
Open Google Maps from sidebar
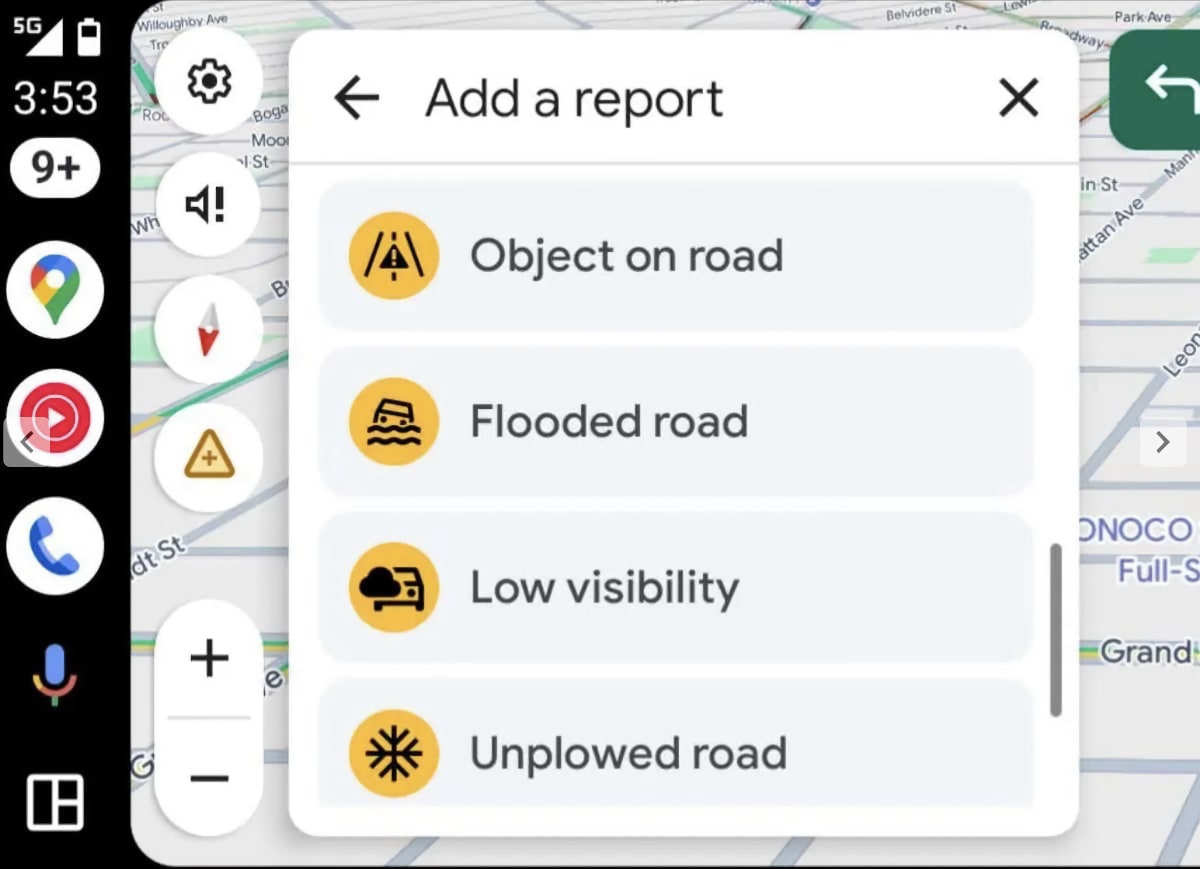pos(55,290)
